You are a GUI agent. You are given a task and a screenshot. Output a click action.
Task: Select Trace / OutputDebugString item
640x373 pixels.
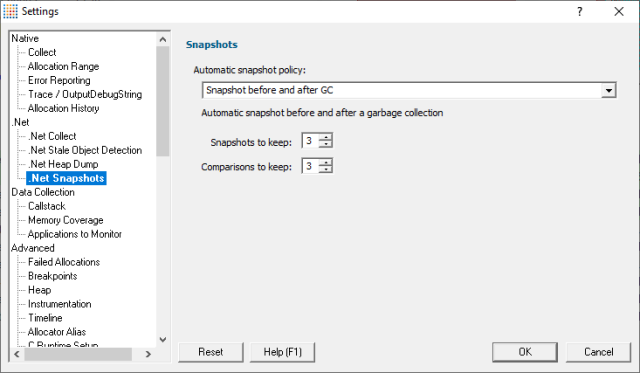[x=85, y=94]
